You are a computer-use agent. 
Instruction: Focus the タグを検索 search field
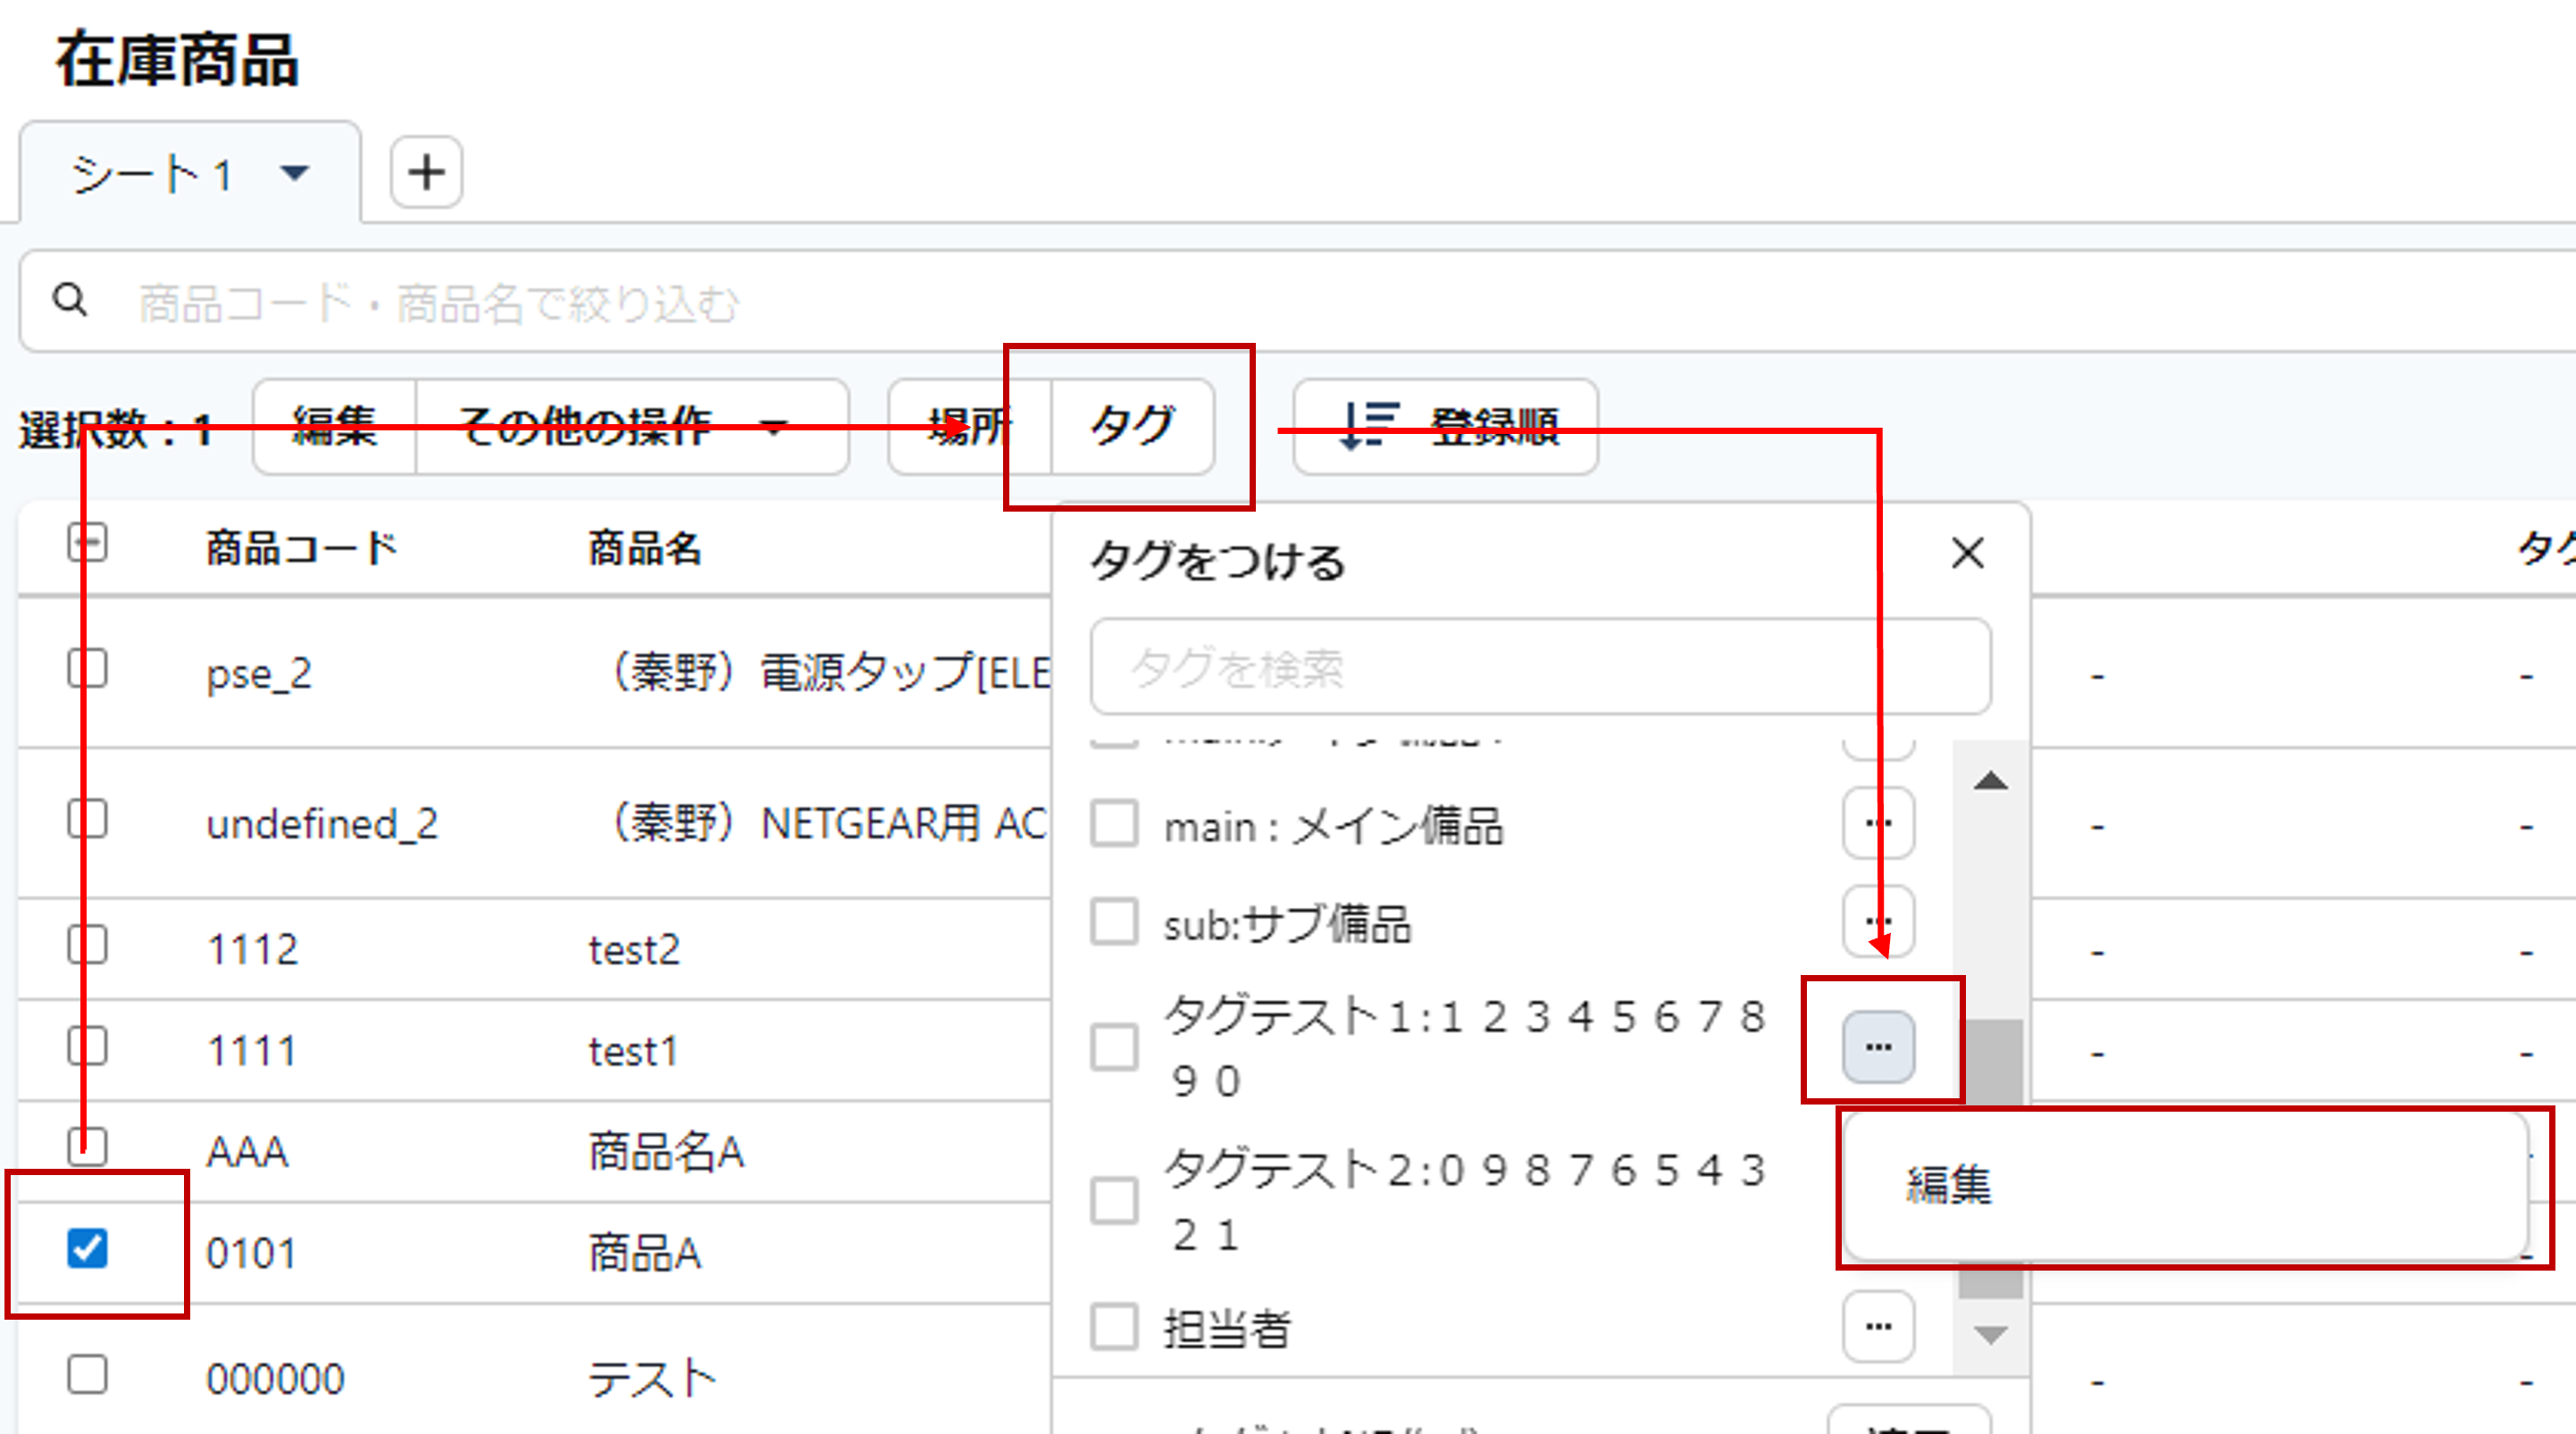point(1540,667)
